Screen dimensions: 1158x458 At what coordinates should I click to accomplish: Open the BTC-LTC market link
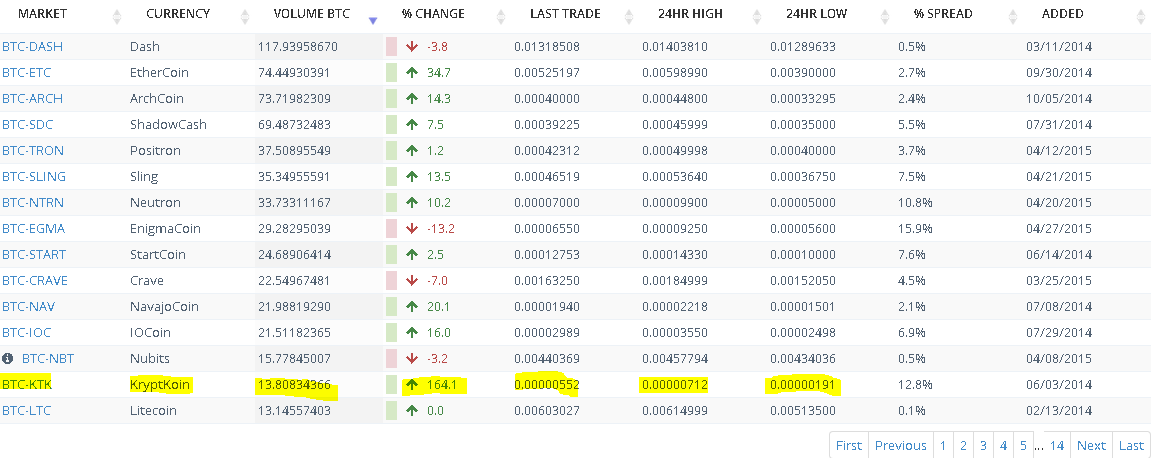coord(27,411)
